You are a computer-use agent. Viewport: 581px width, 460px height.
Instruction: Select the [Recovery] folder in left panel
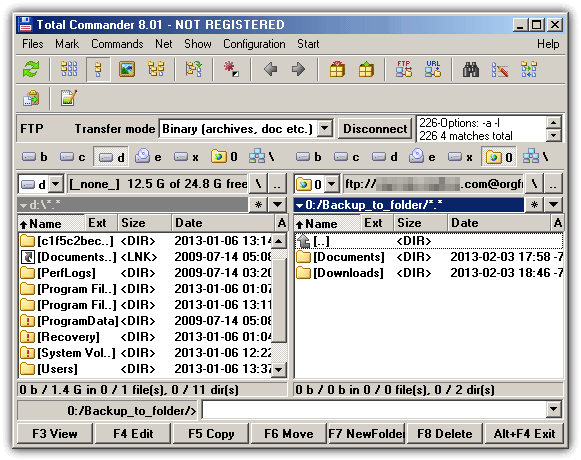click(x=145, y=337)
